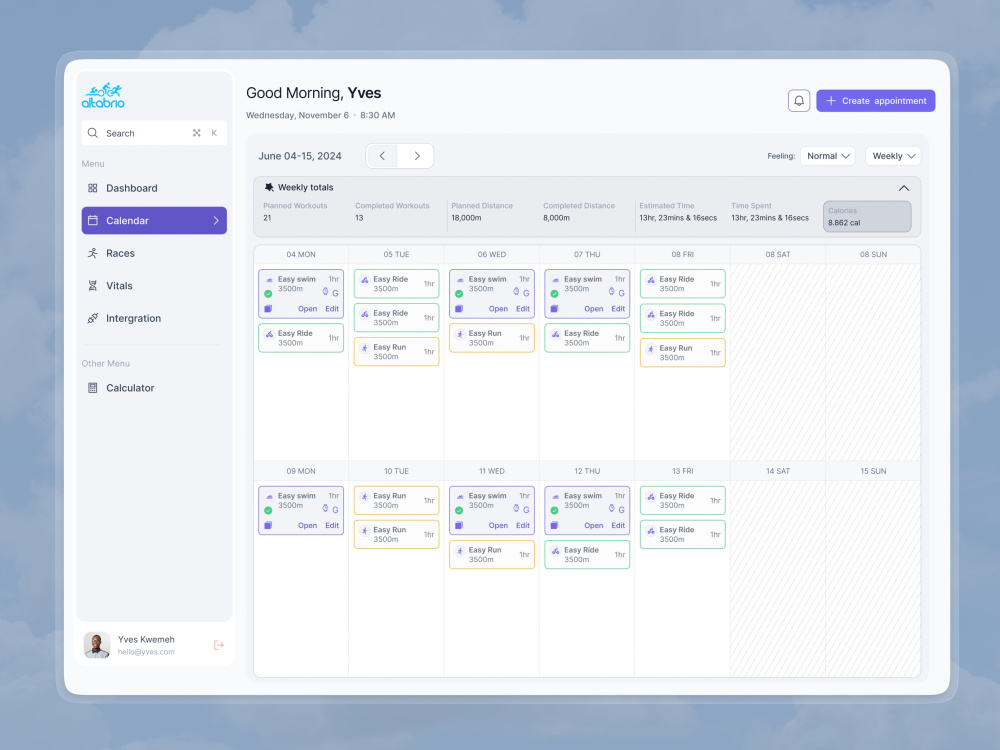Click the bike icon on 04 MON Easy Ride
Image resolution: width=1000 pixels, height=750 pixels.
269,334
